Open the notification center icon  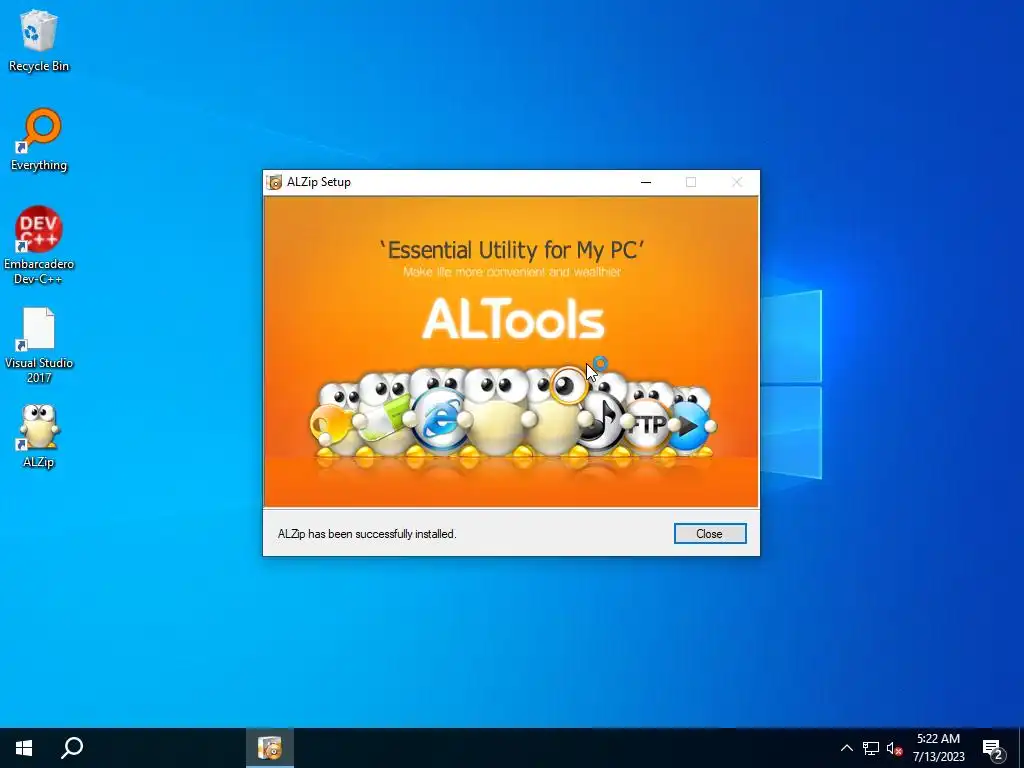(x=993, y=748)
